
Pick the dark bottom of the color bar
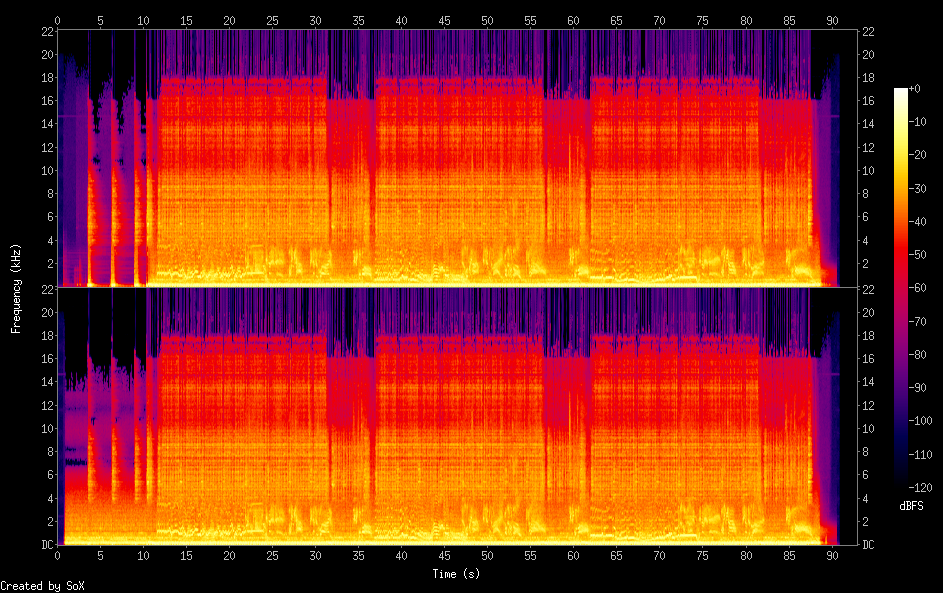pos(901,483)
